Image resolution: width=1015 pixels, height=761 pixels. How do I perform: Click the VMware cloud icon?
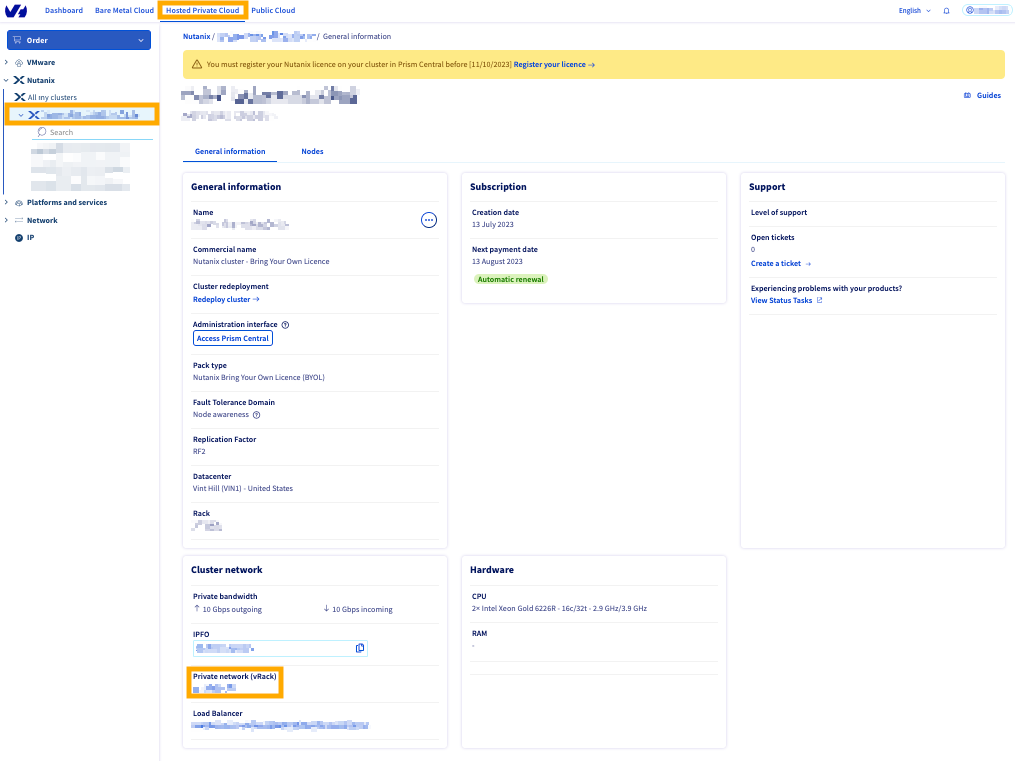tap(19, 63)
